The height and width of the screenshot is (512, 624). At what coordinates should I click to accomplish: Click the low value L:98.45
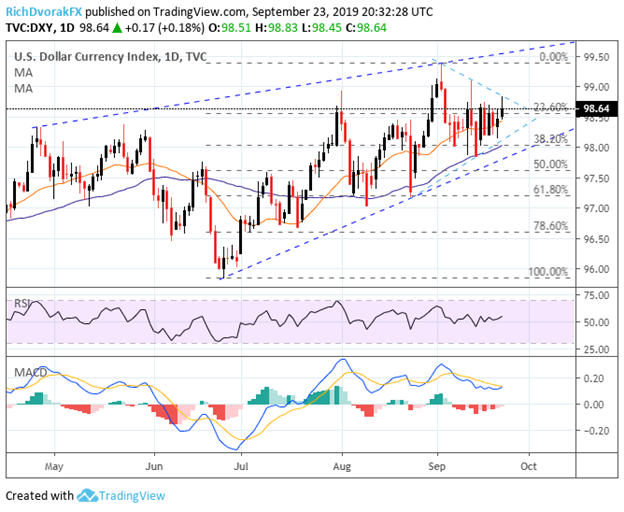[x=321, y=28]
